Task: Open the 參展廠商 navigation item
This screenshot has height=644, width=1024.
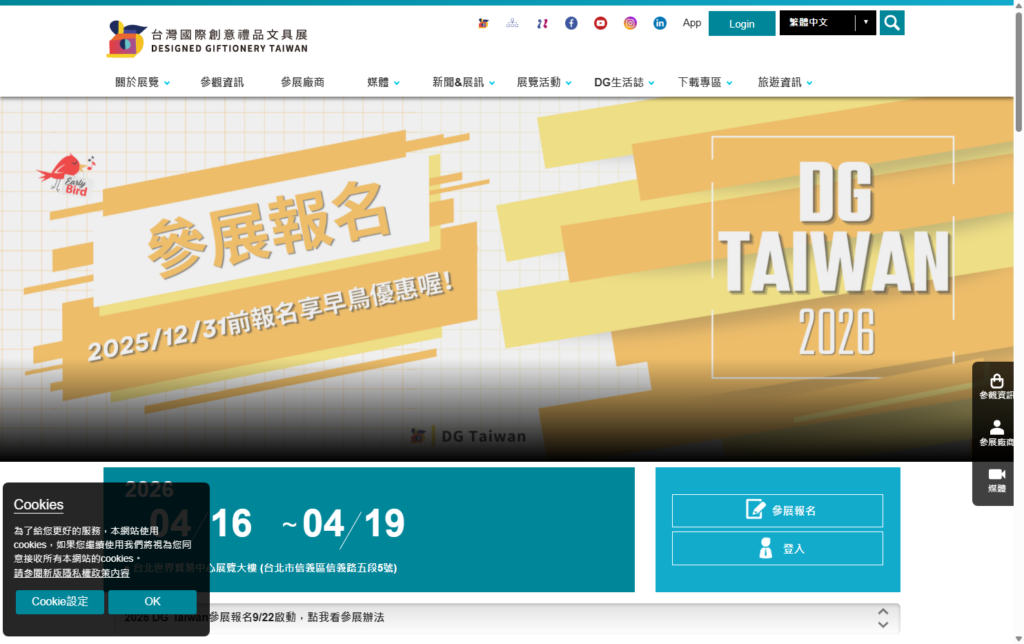Action: click(302, 83)
